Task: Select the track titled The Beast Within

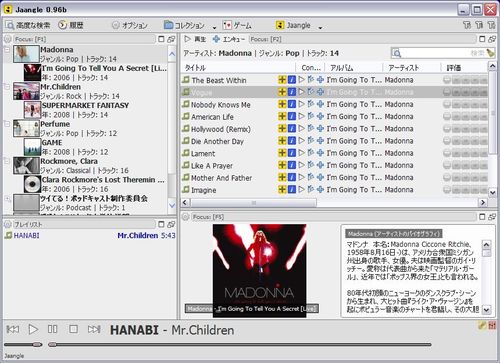Action: pos(219,80)
